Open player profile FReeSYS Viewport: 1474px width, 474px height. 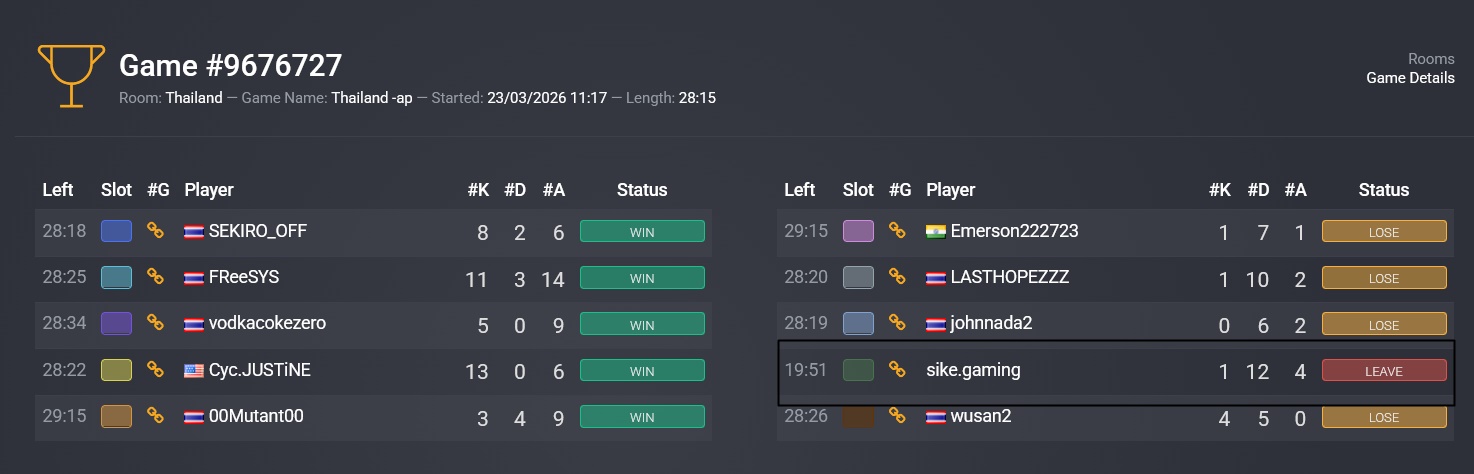click(244, 277)
